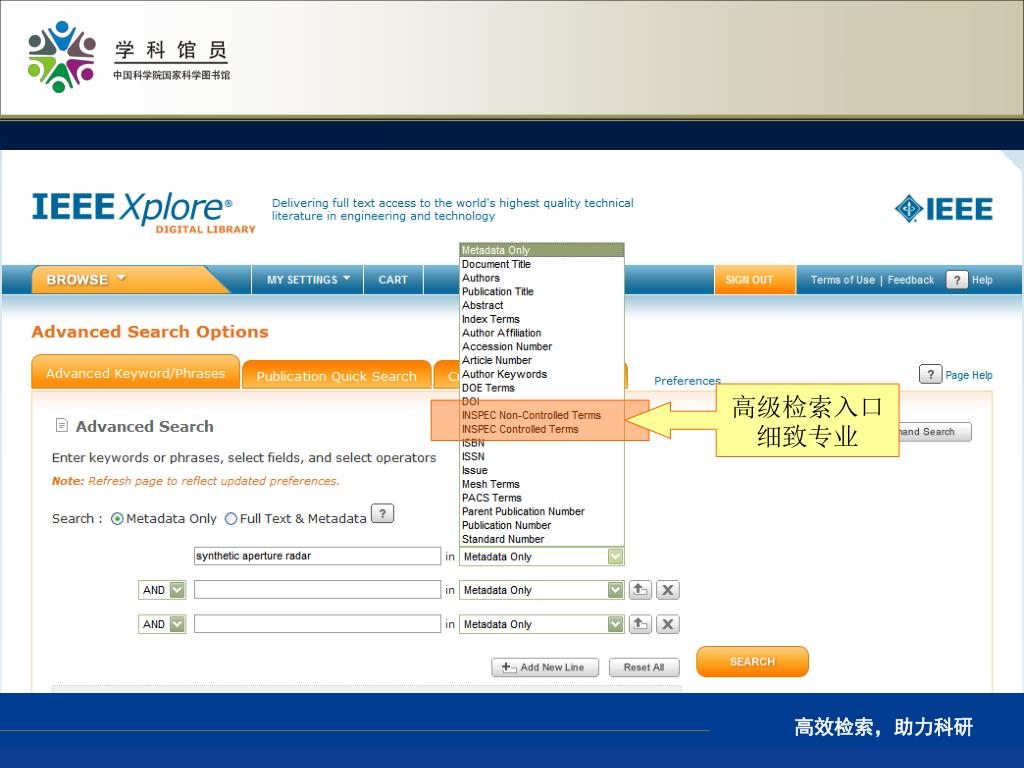Open the Preferences link
Screen dimensions: 1024x768
pos(687,381)
